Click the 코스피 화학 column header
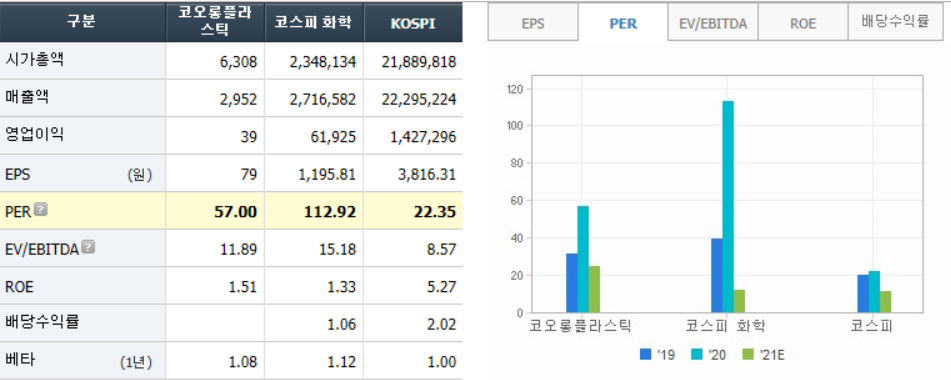 tap(314, 21)
